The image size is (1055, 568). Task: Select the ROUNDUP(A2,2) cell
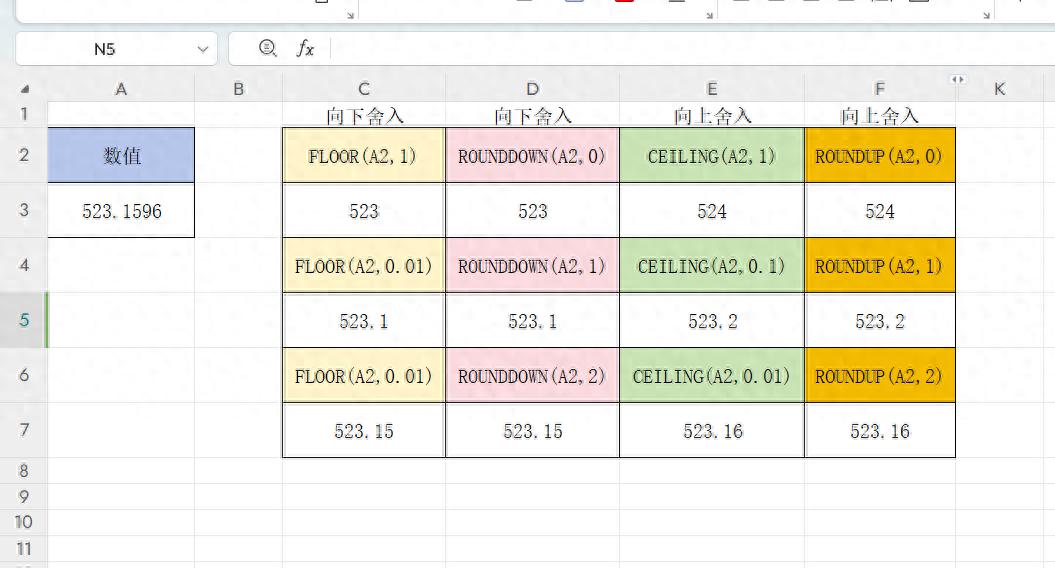point(879,375)
